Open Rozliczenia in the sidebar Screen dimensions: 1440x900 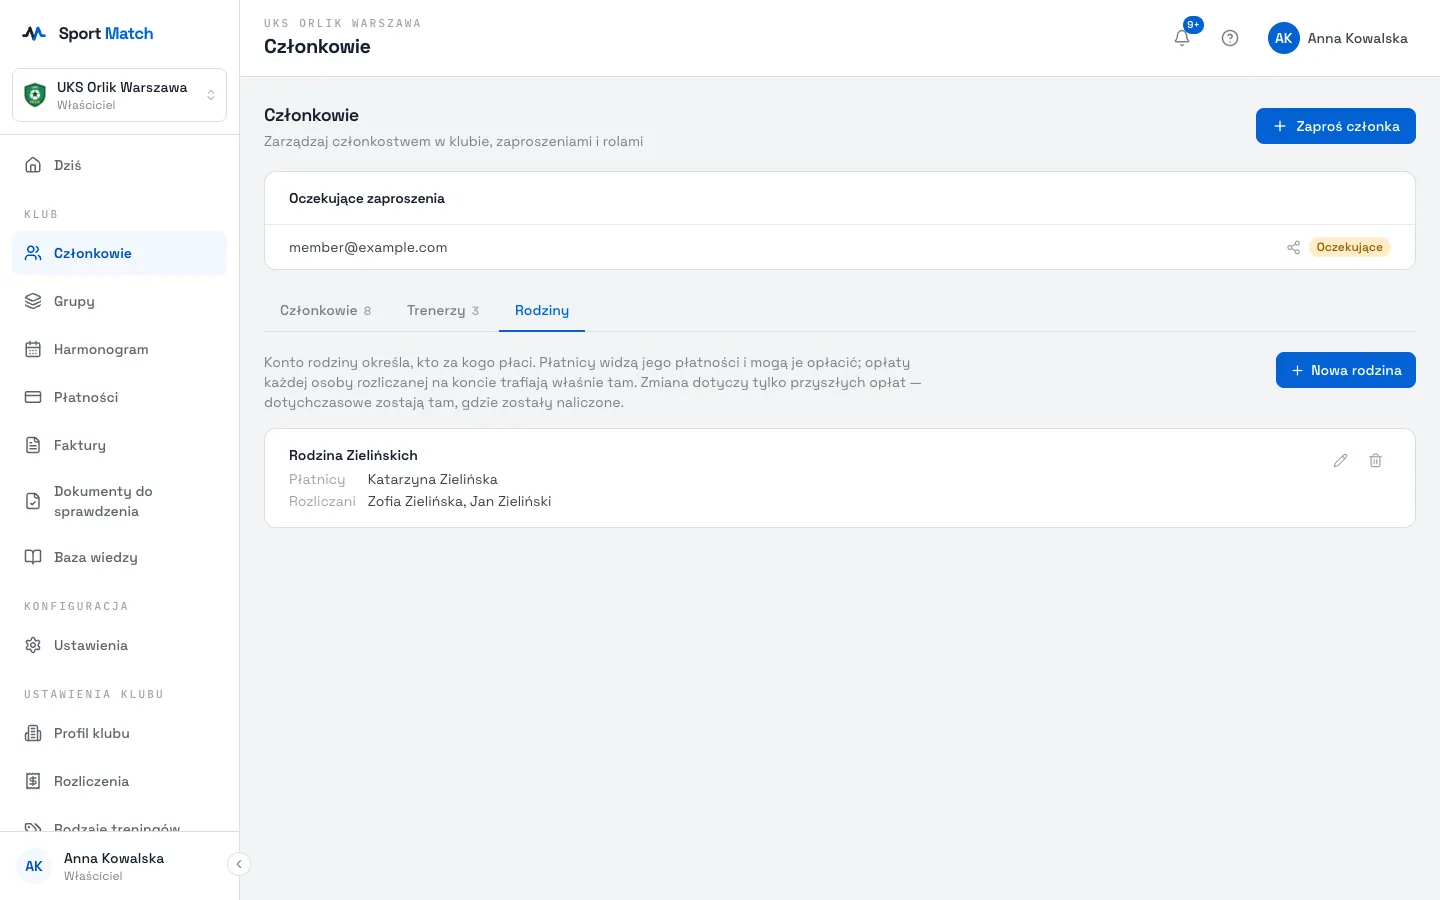click(x=119, y=781)
